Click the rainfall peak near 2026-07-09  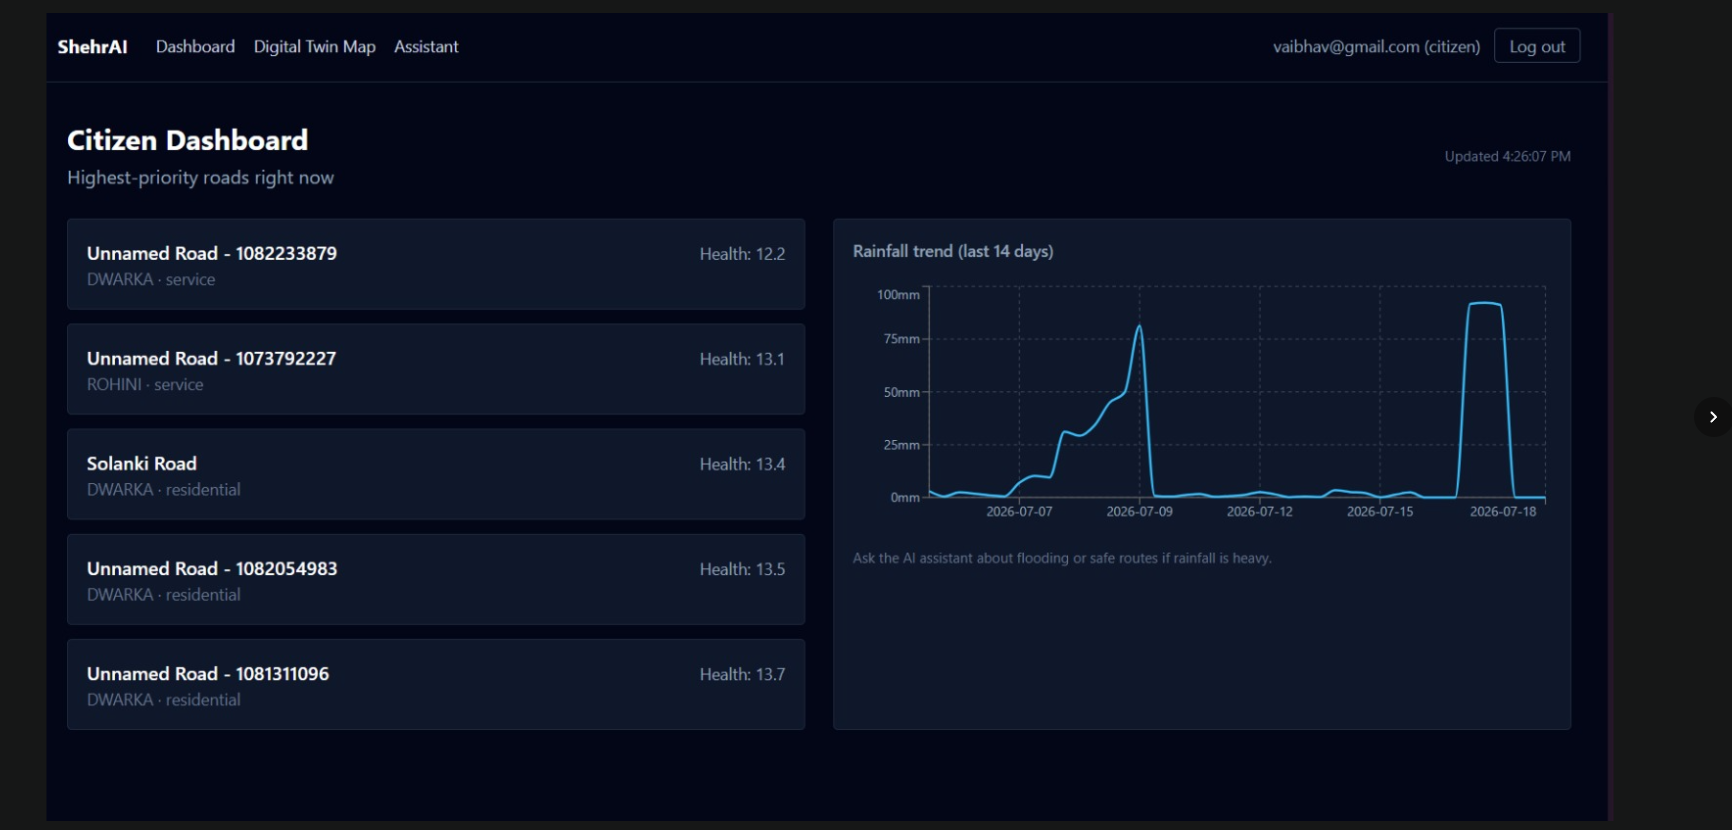(1139, 326)
